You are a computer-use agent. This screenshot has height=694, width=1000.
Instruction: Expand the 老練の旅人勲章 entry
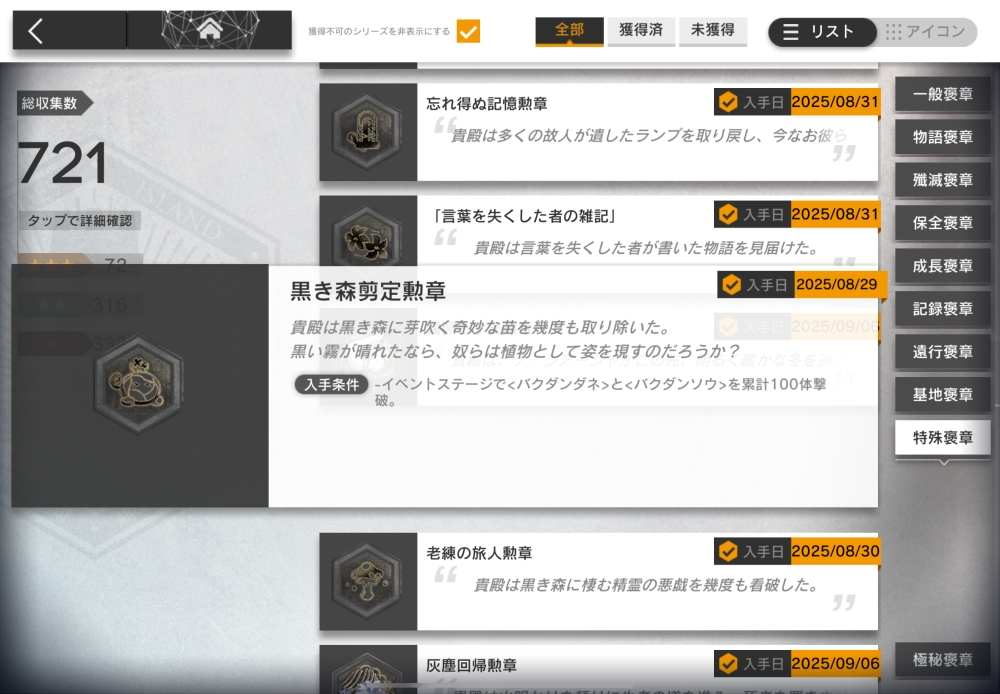click(x=599, y=582)
